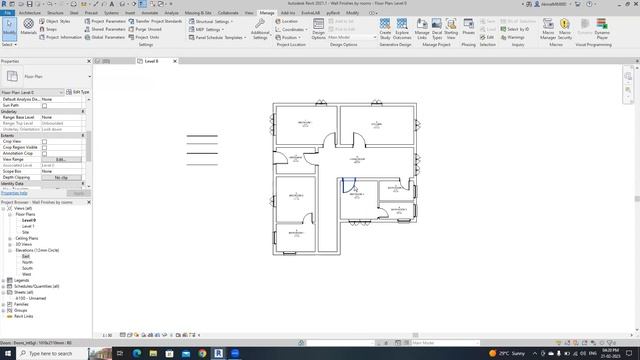Open the Collaborate ribbon tab
640x360 pixels.
pos(228,13)
